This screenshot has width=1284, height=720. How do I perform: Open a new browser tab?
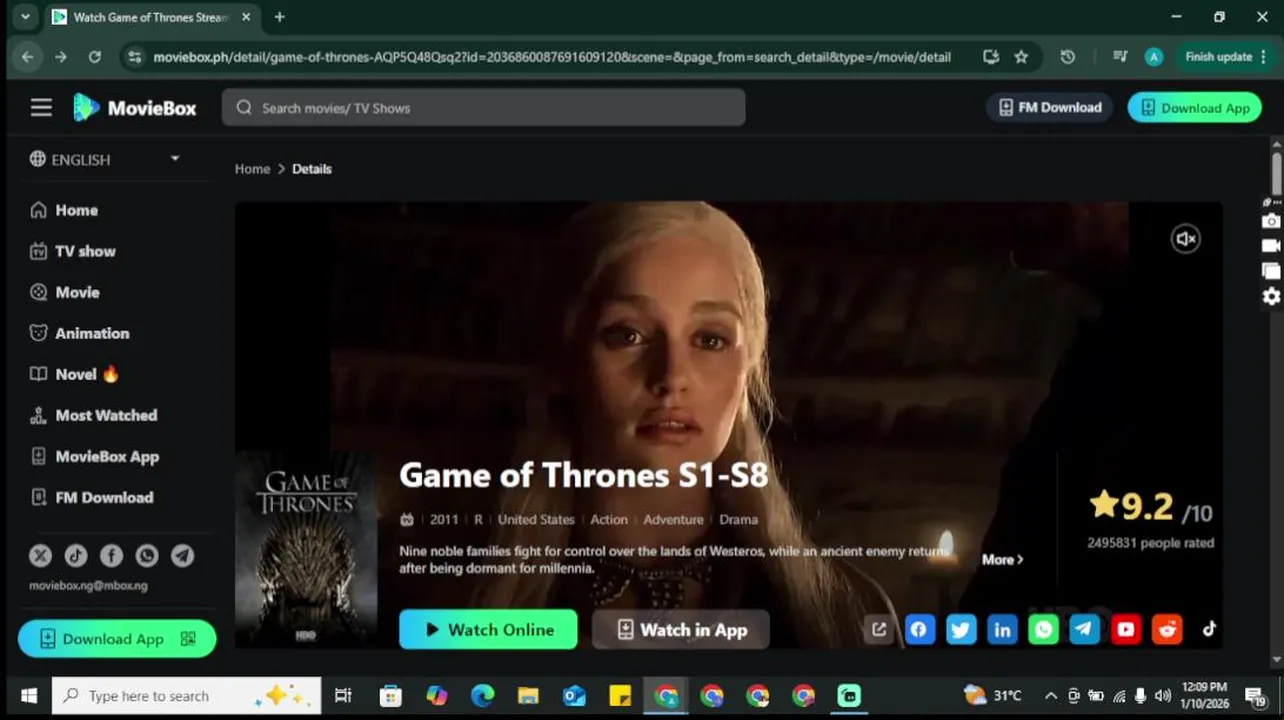coord(279,17)
